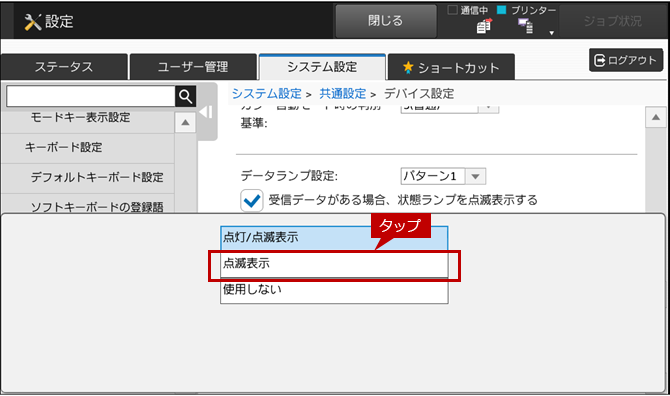The height and width of the screenshot is (396, 670).
Task: Follow the システム設定 breadcrumb link
Action: click(267, 94)
